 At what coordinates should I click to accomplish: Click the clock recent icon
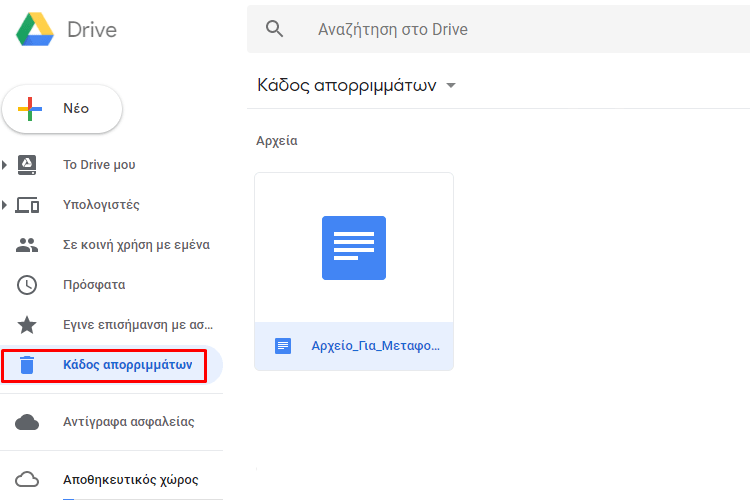(27, 285)
